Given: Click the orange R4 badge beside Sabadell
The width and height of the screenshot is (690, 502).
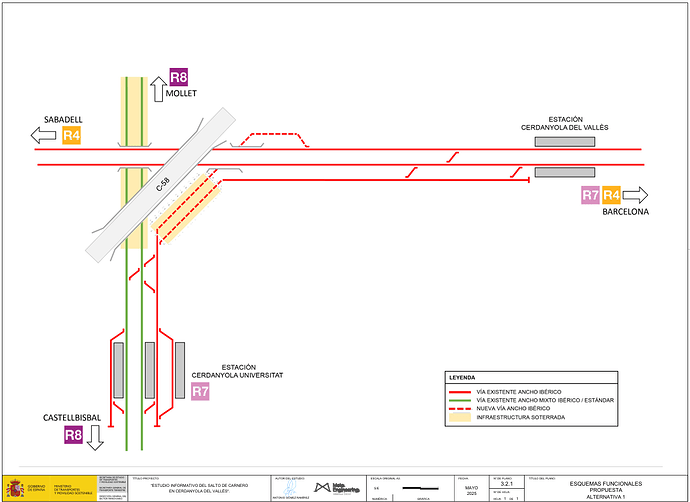Looking at the screenshot, I should click(x=71, y=135).
